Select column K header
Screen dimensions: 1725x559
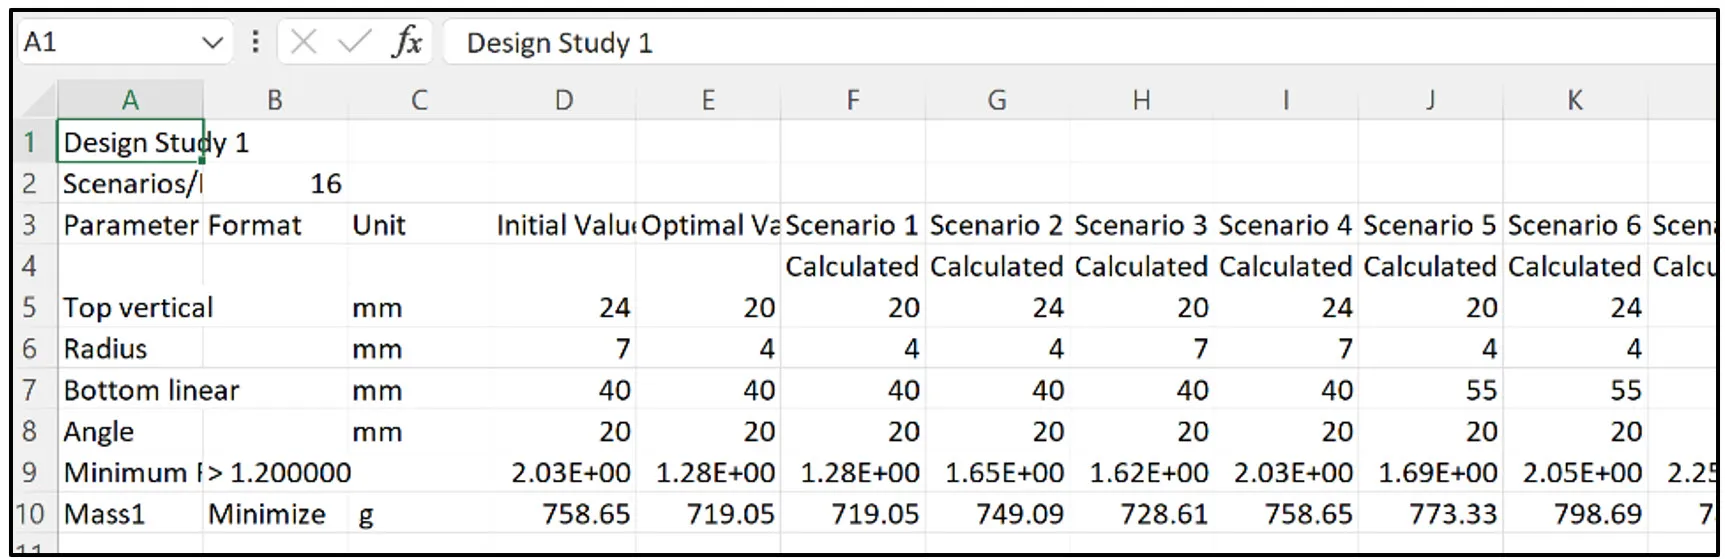(x=1575, y=101)
